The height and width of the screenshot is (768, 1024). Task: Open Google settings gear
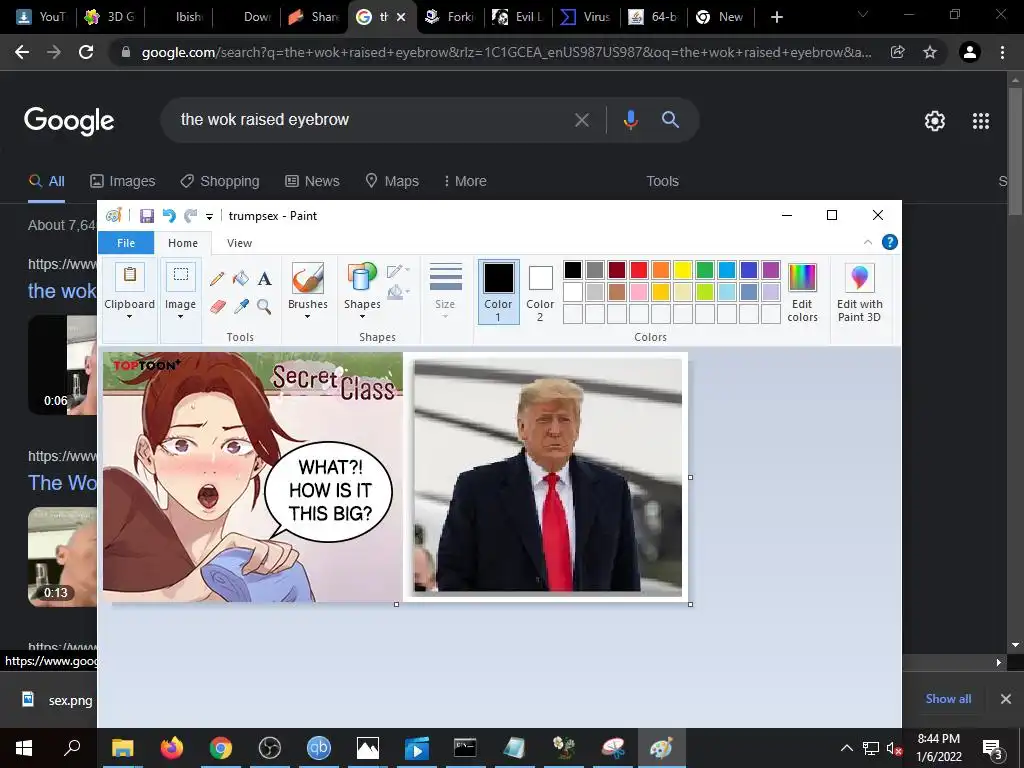(x=935, y=121)
